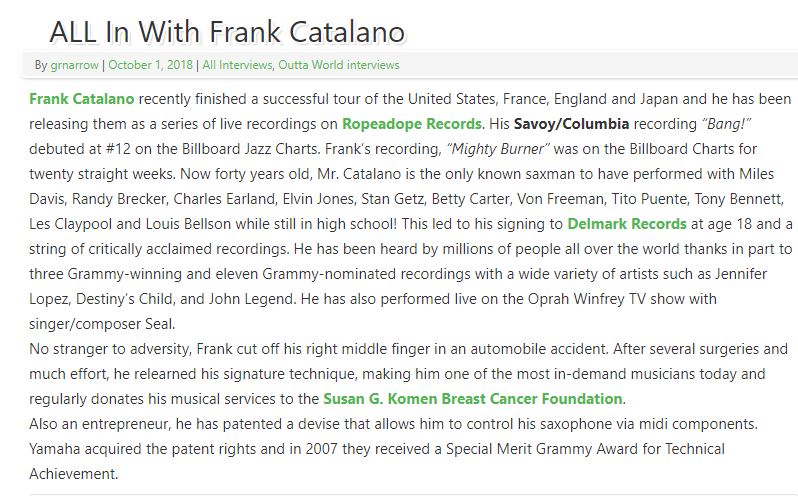Click the italic "Mighty Burner" title
Screen dimensions: 798x496
[498, 149]
